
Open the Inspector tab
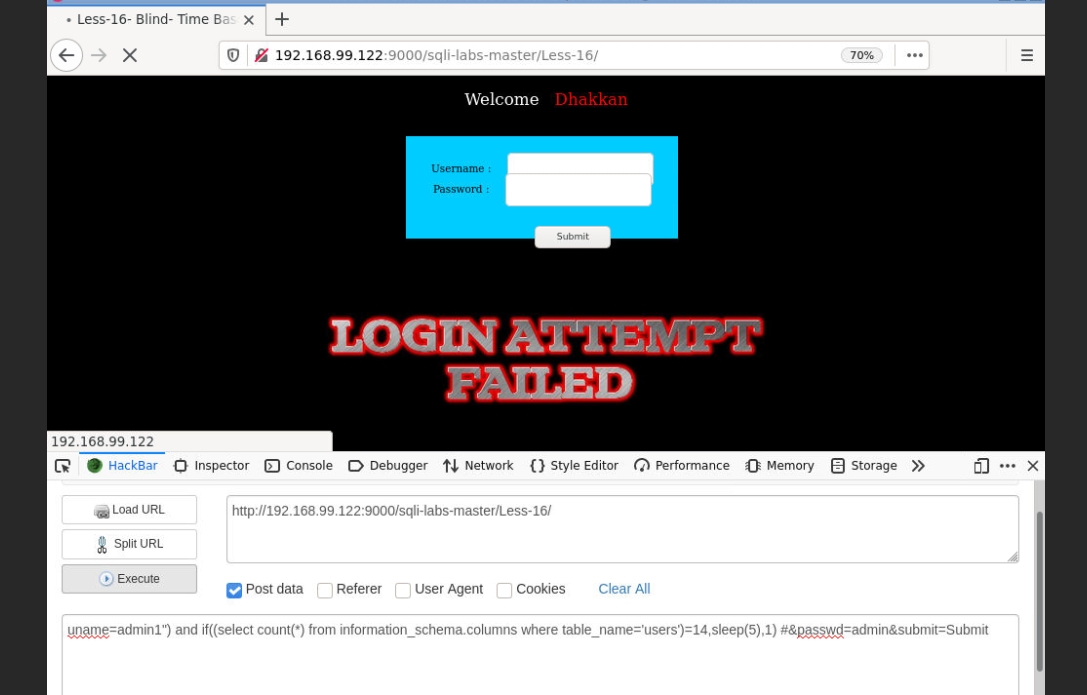click(x=211, y=466)
